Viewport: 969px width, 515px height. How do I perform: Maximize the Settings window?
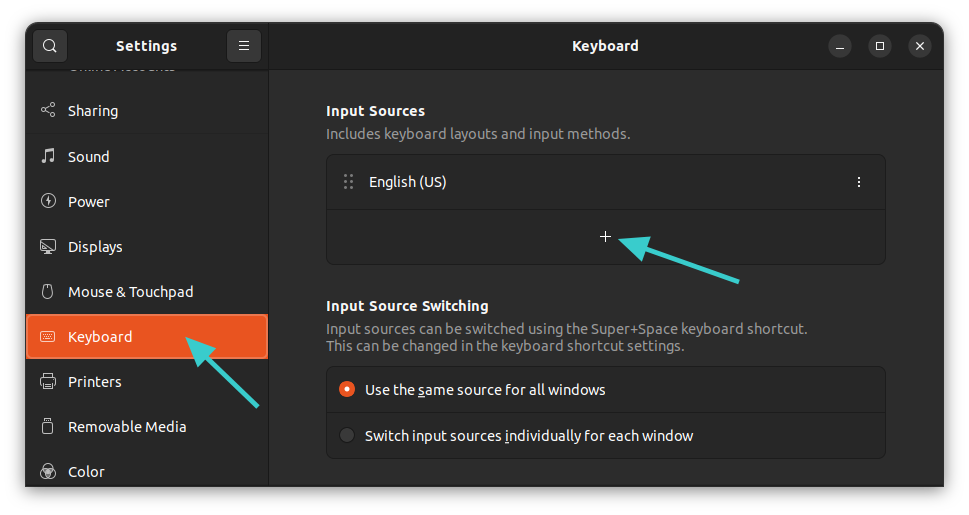tap(880, 46)
